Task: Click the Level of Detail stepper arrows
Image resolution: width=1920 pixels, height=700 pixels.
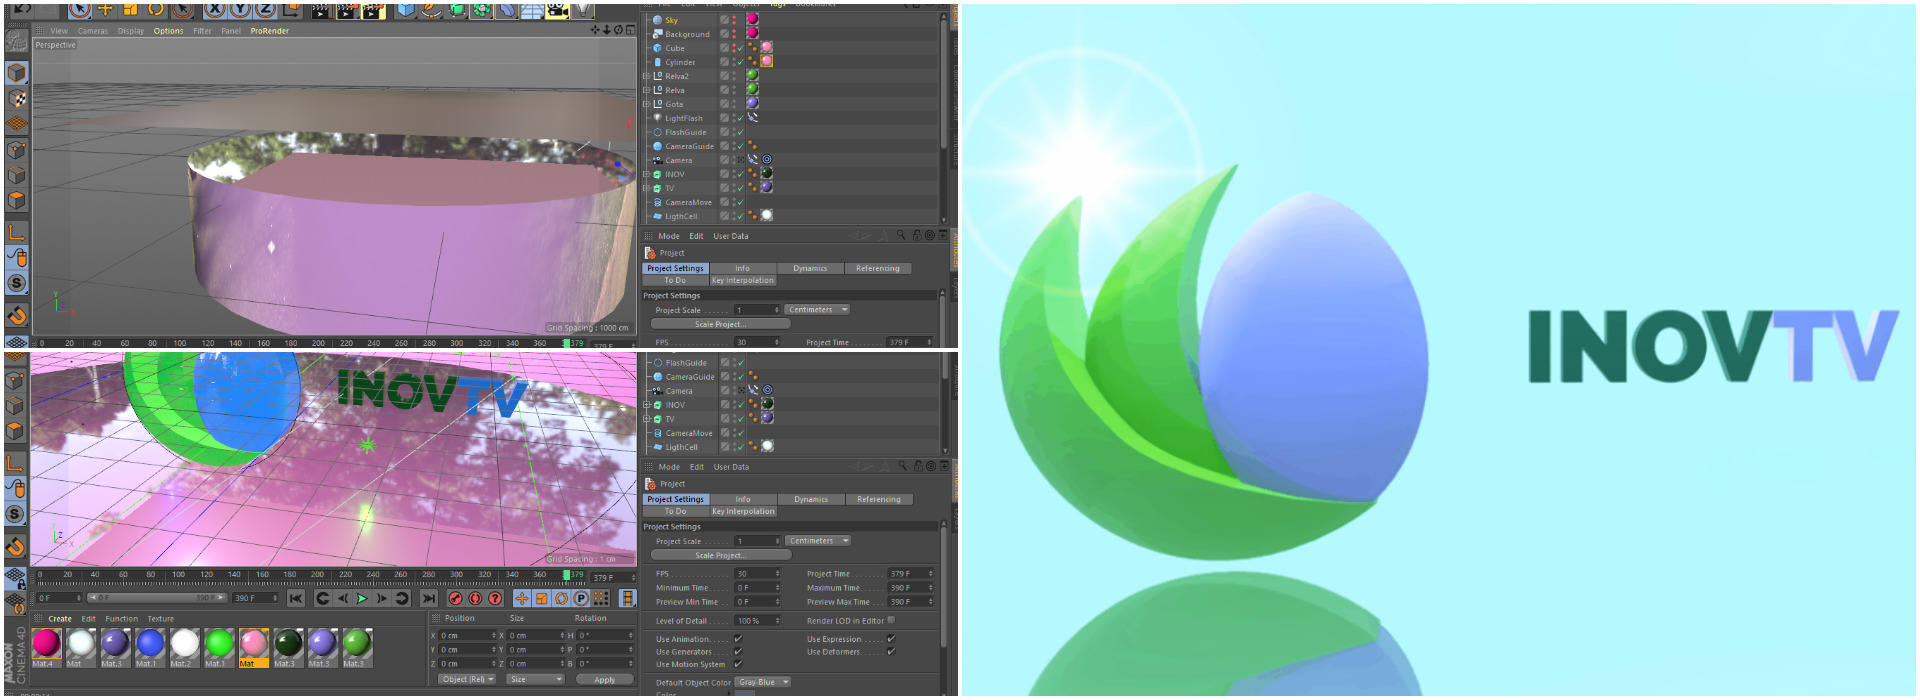Action: click(x=777, y=621)
